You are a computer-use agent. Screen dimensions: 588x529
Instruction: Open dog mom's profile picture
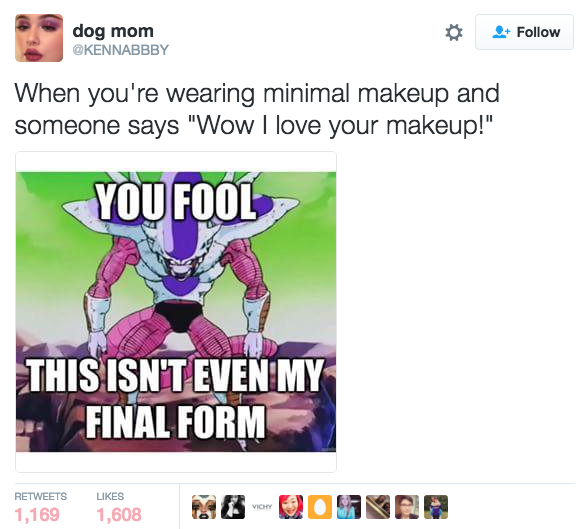[x=39, y=38]
